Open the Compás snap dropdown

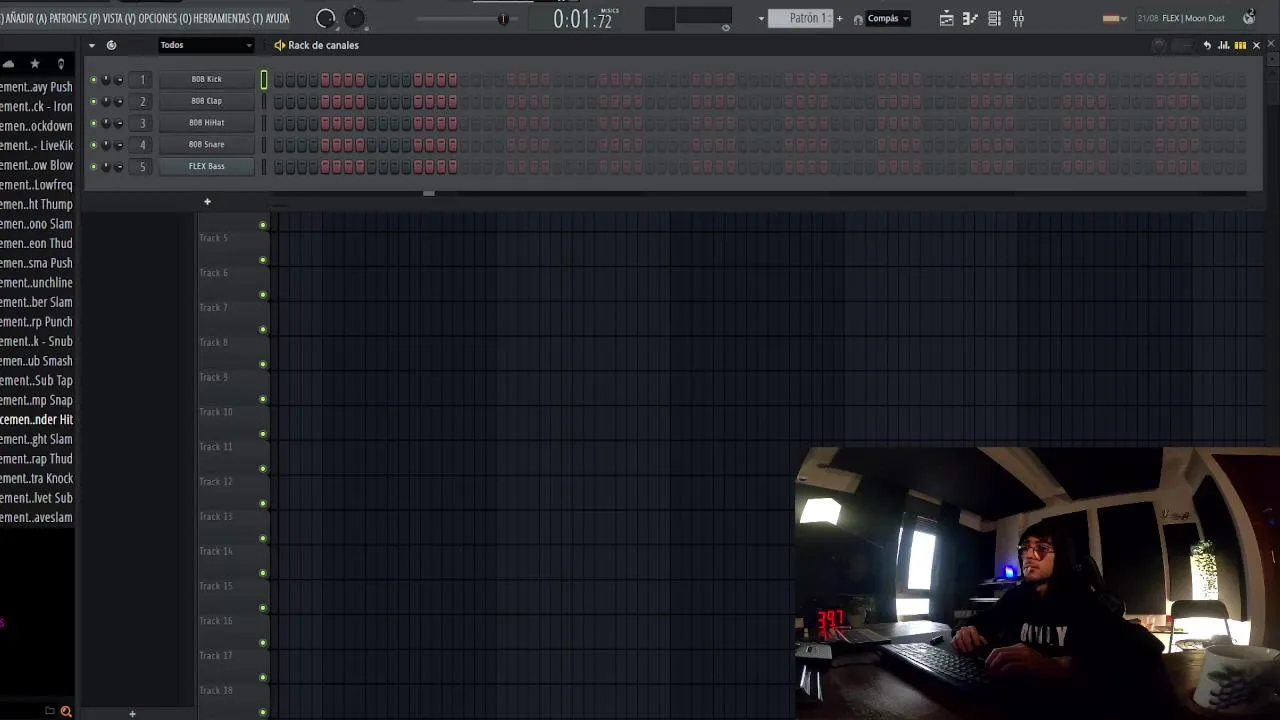pyautogui.click(x=887, y=18)
